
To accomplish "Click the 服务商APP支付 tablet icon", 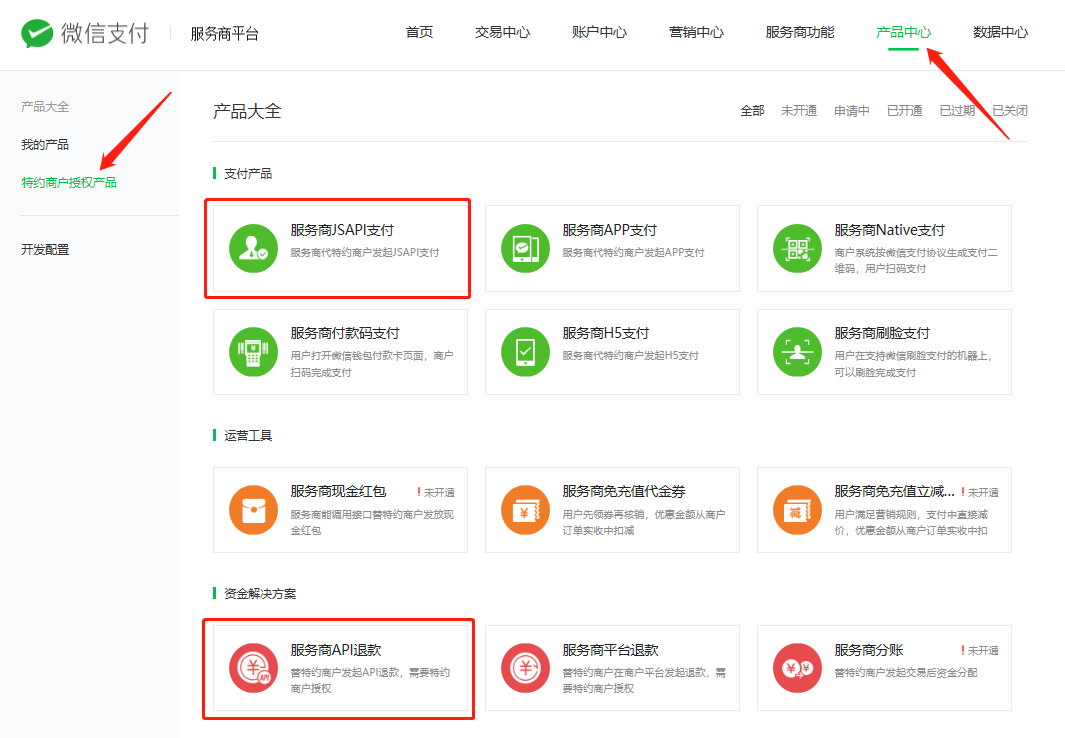I will pos(525,248).
